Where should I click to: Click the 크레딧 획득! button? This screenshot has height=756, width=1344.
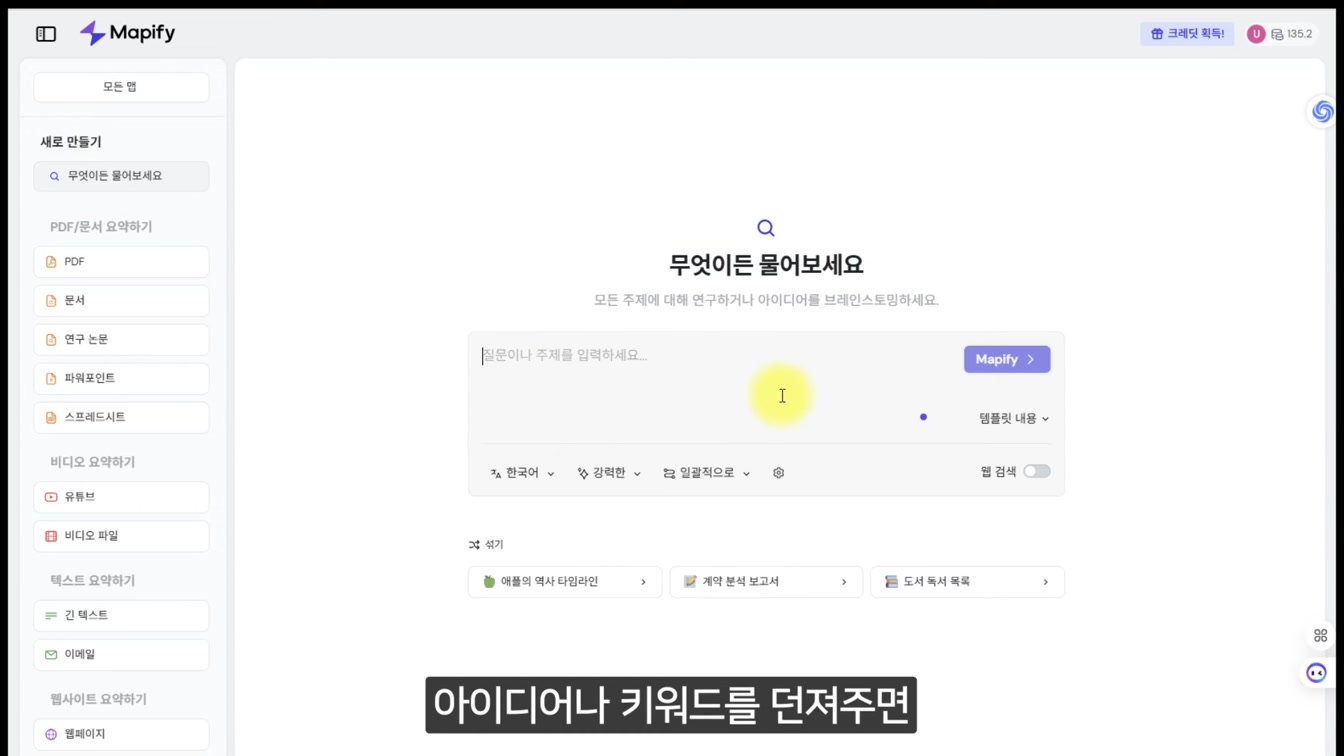click(x=1187, y=34)
